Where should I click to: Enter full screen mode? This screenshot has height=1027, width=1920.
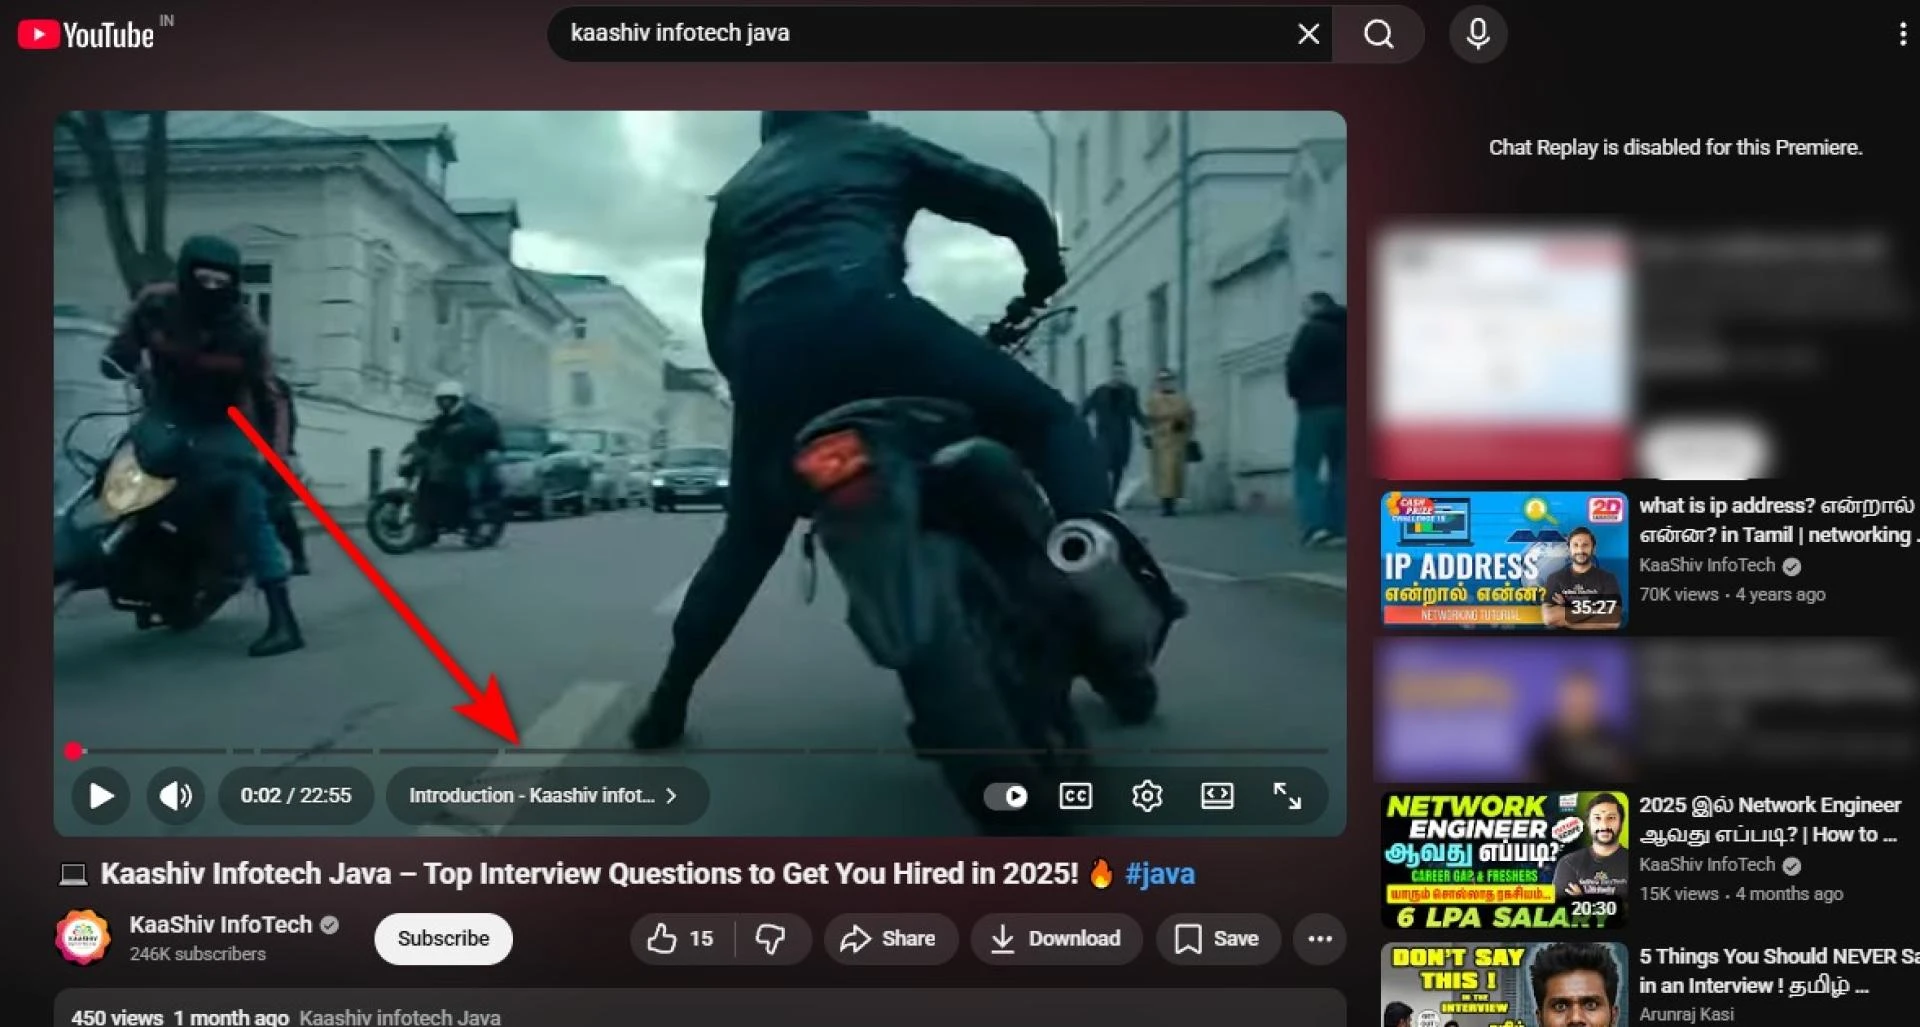tap(1287, 796)
